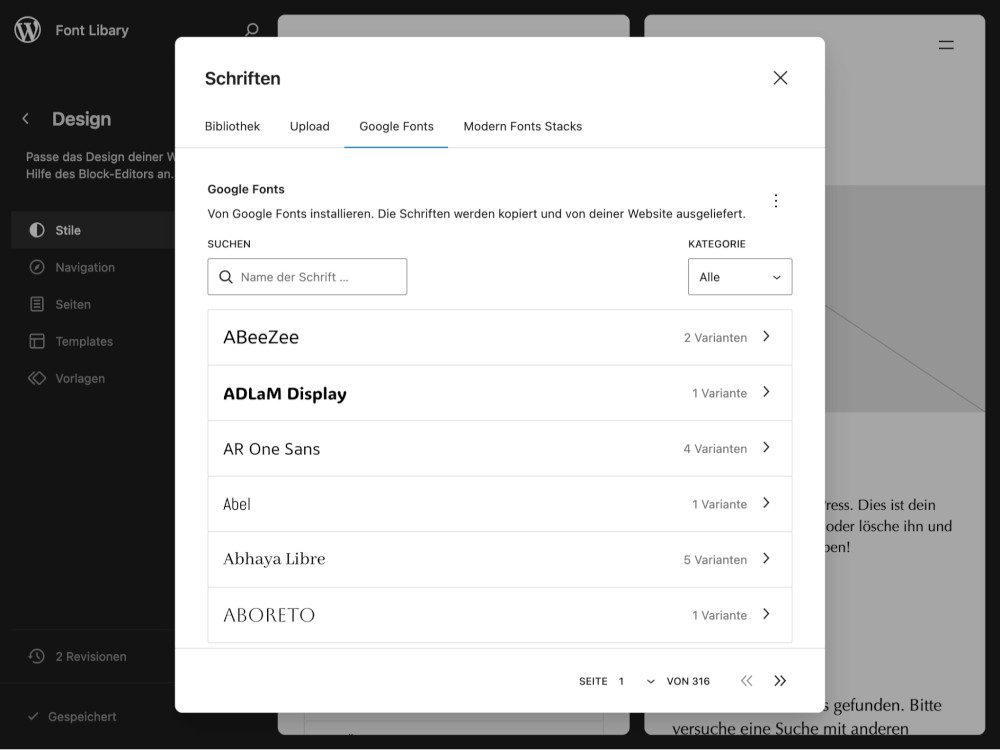Open the Google Fonts three-dot options menu

775,200
